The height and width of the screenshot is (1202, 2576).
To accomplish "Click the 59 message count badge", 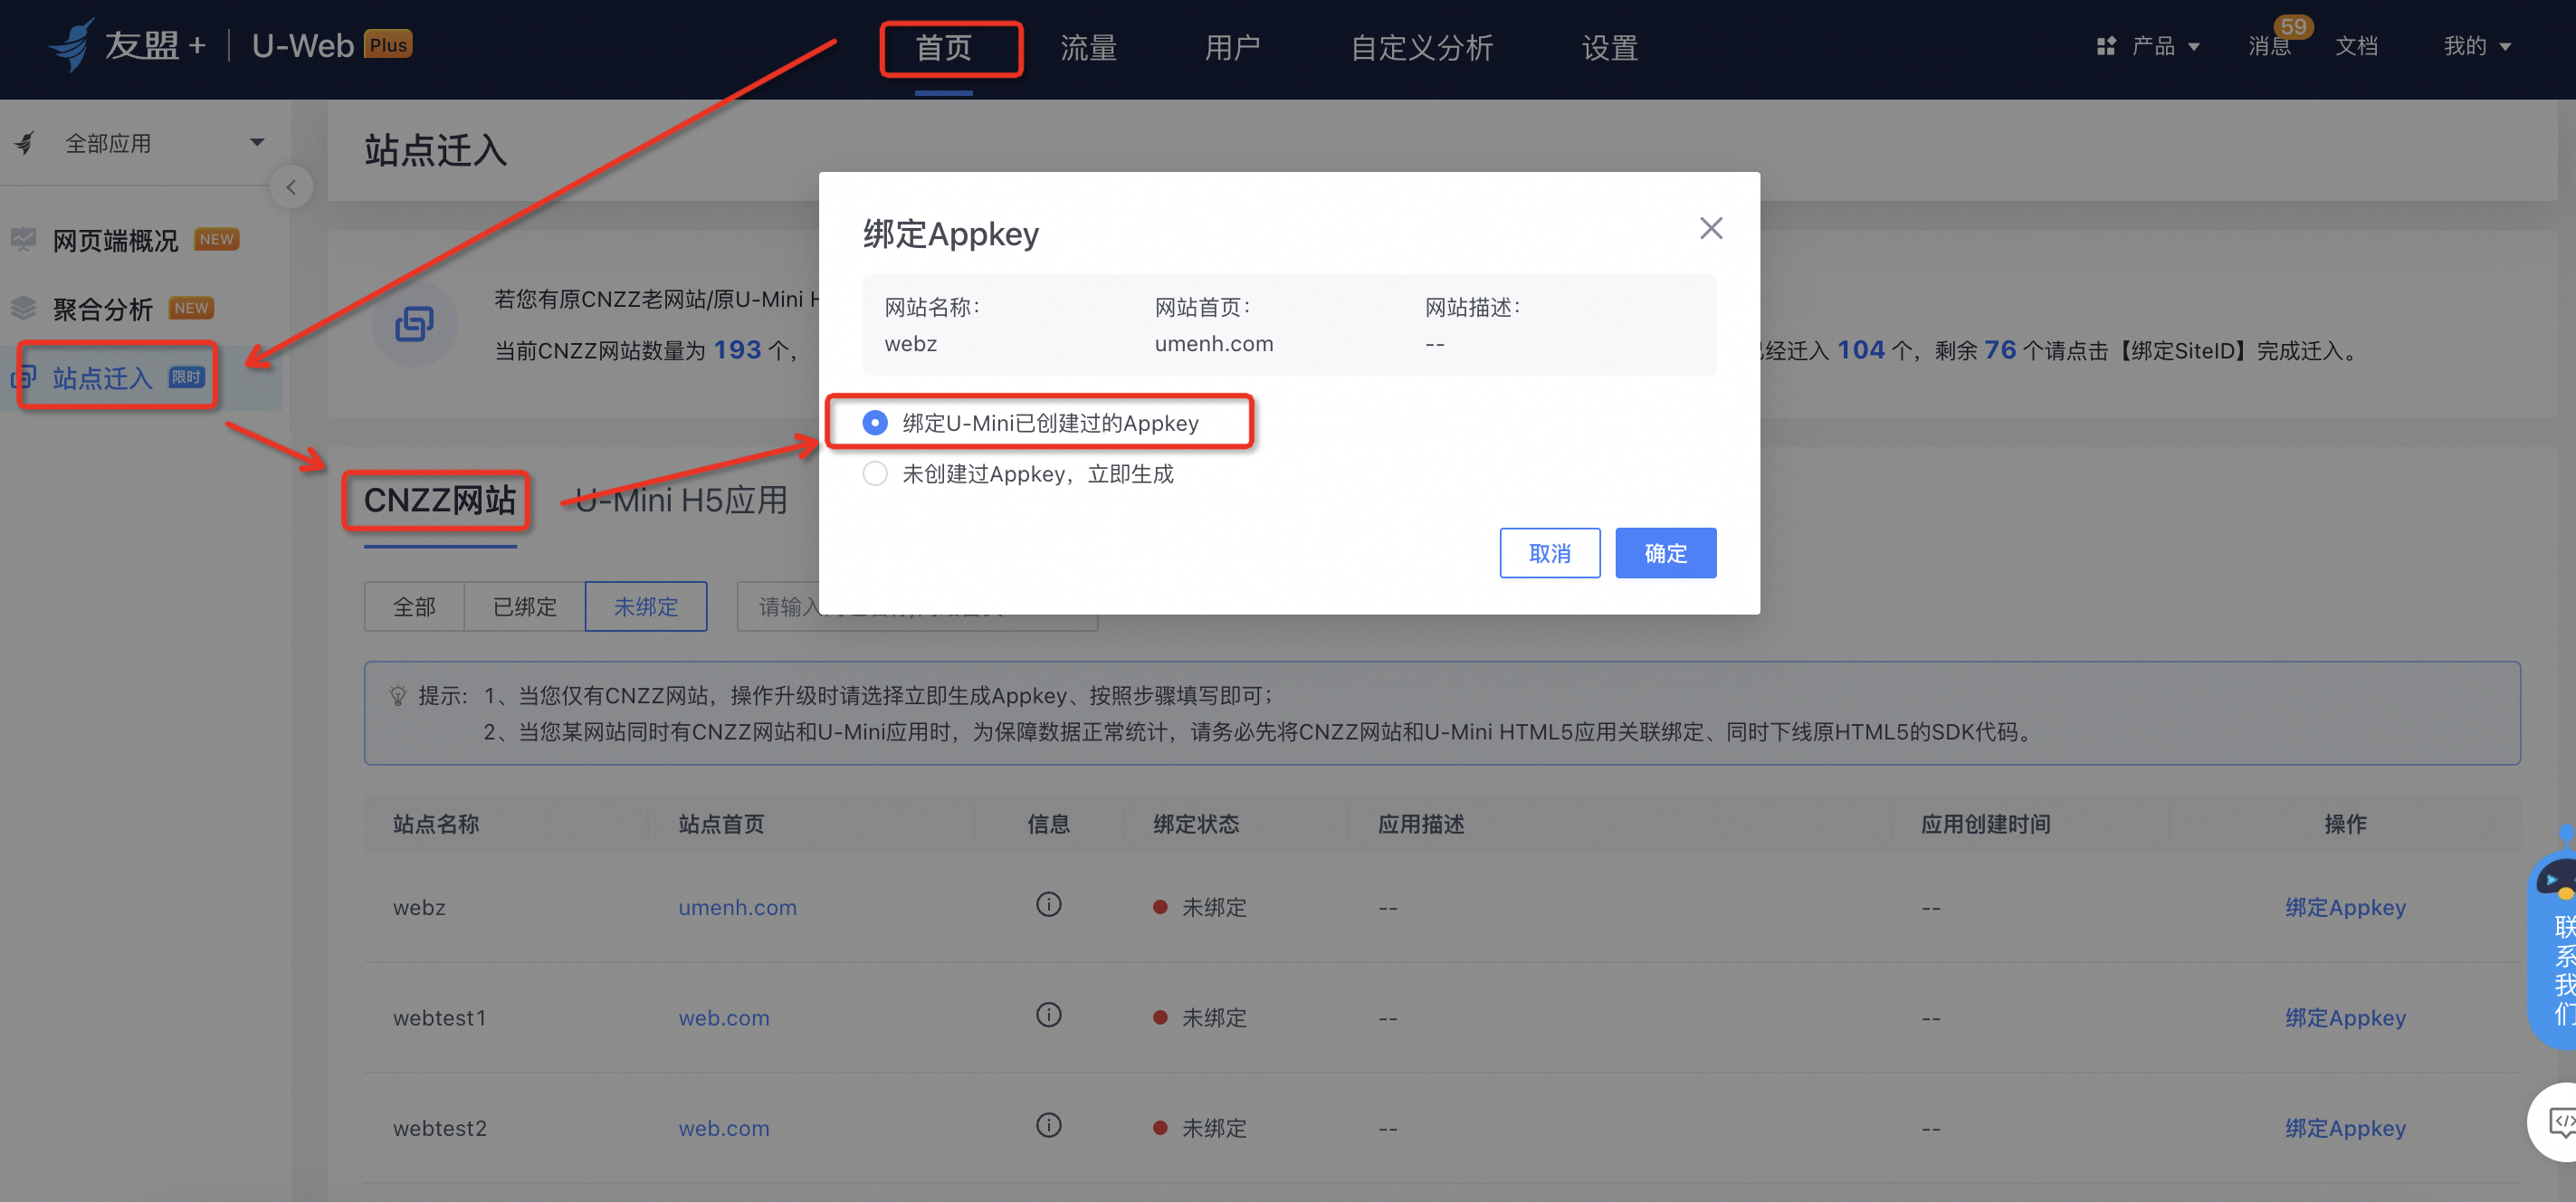I will pyautogui.click(x=2293, y=26).
